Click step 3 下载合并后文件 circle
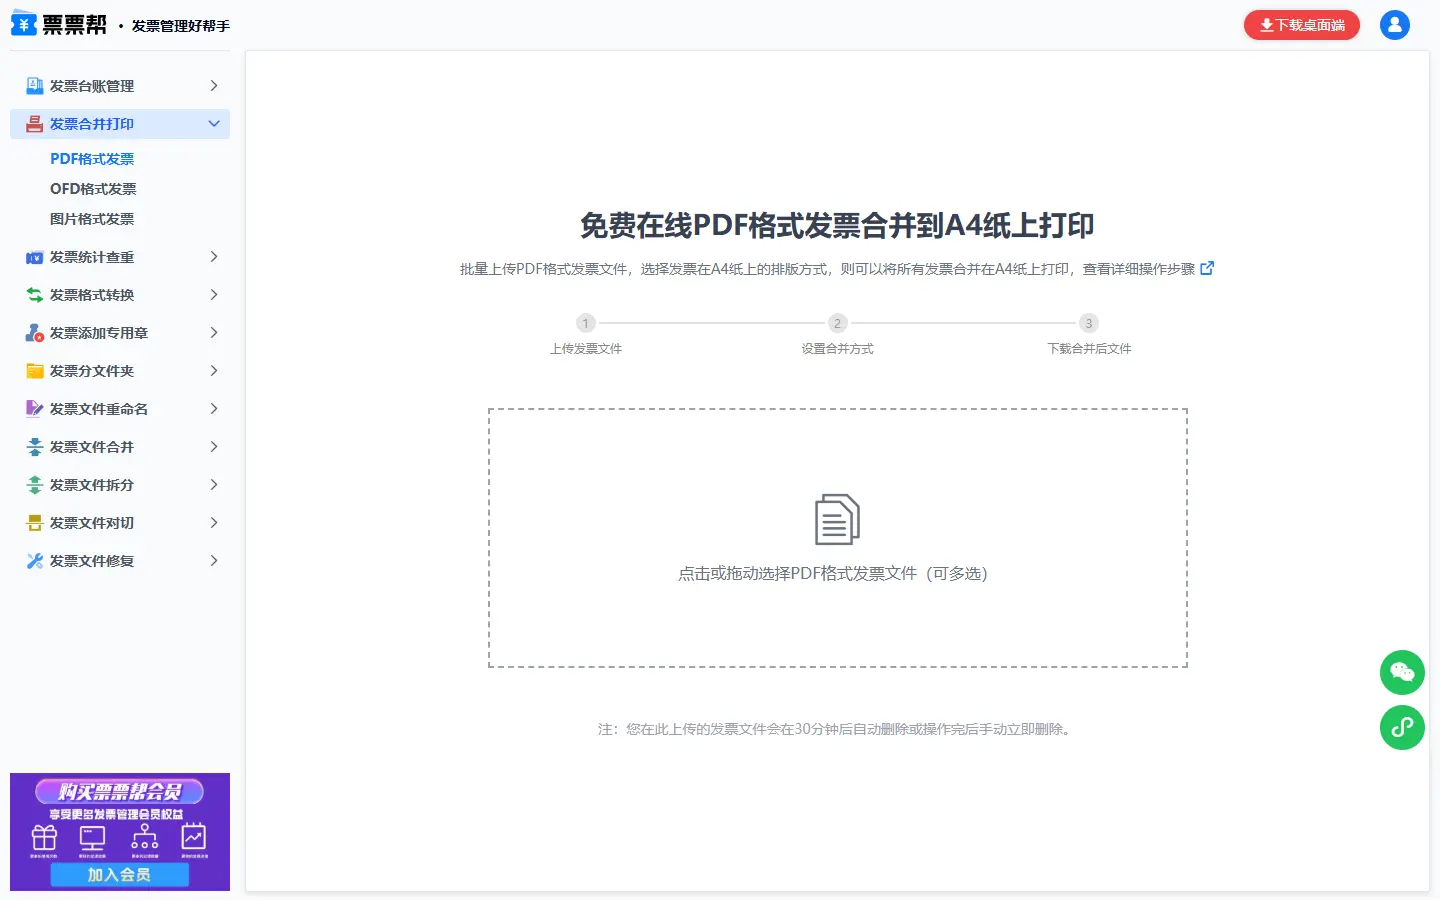1440x900 pixels. [1089, 323]
